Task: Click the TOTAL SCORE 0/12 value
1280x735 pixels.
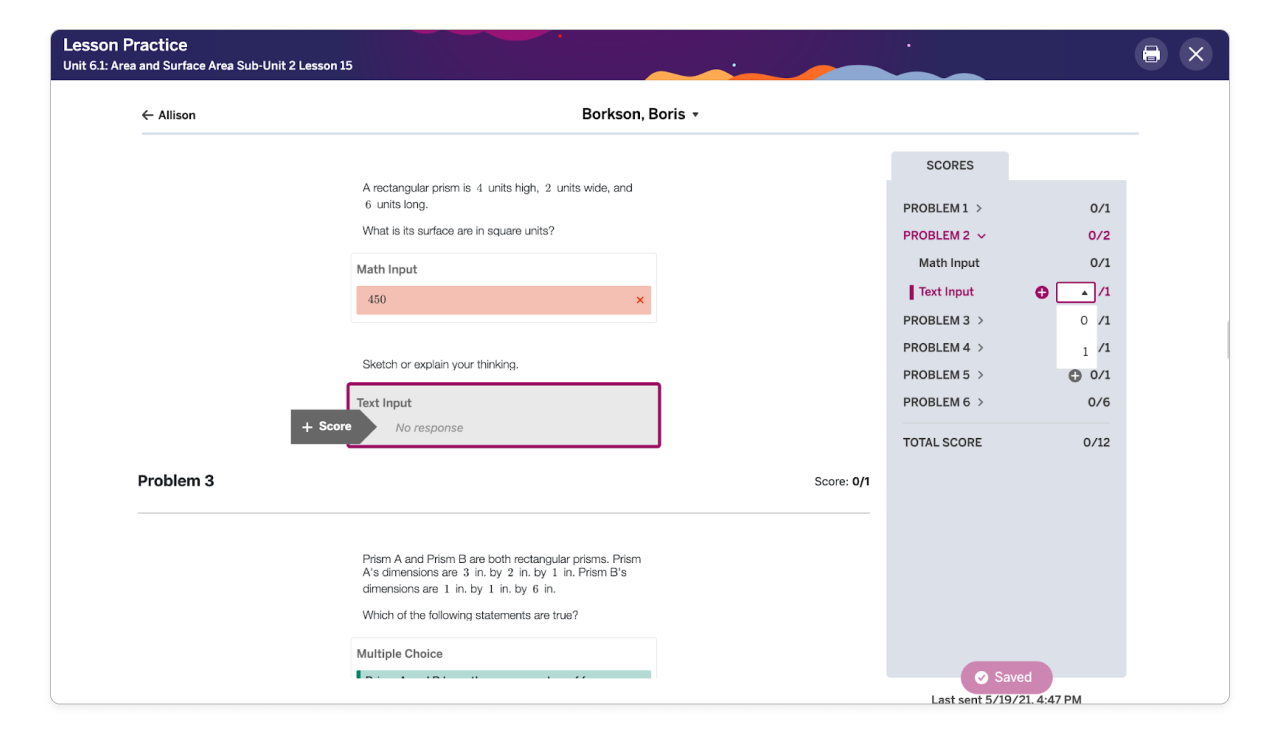Action: click(x=1096, y=442)
